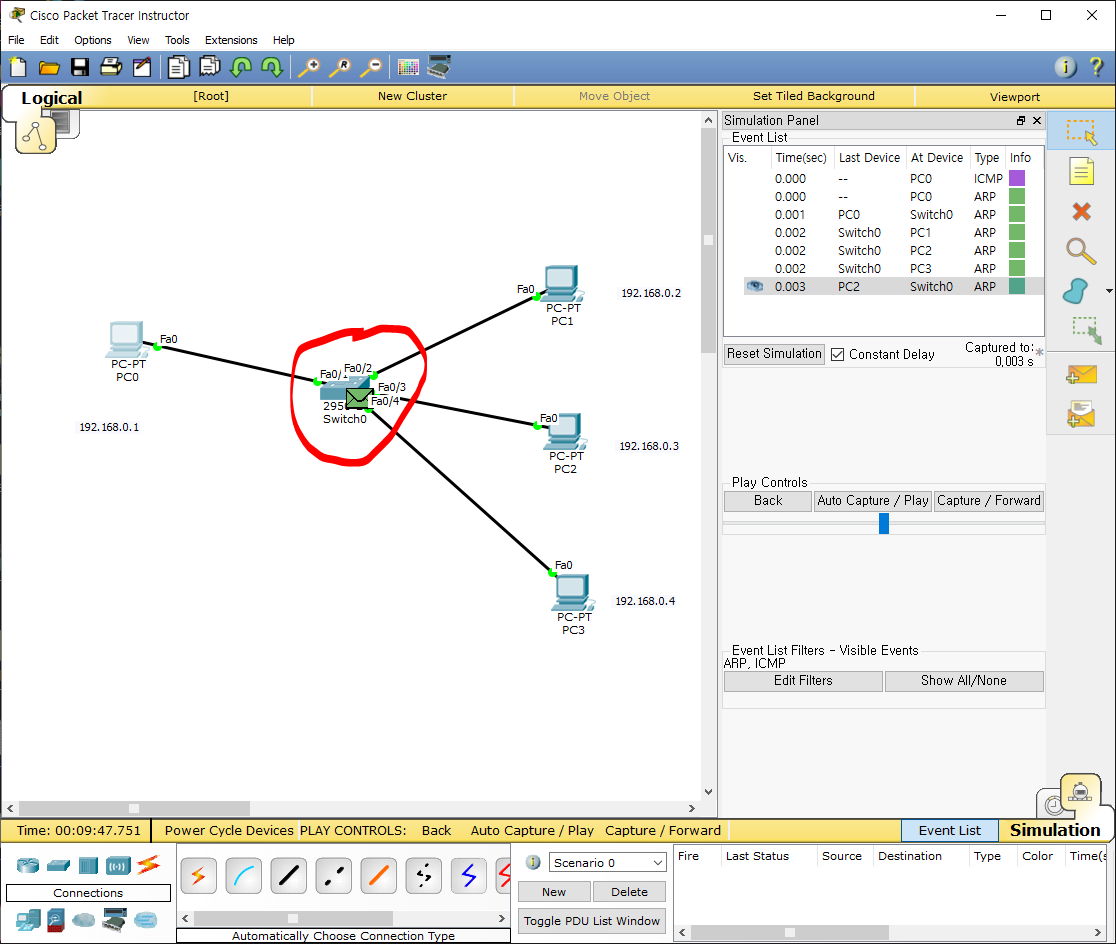
Task: Zoom out with the magnifier minus icon
Action: tap(371, 68)
